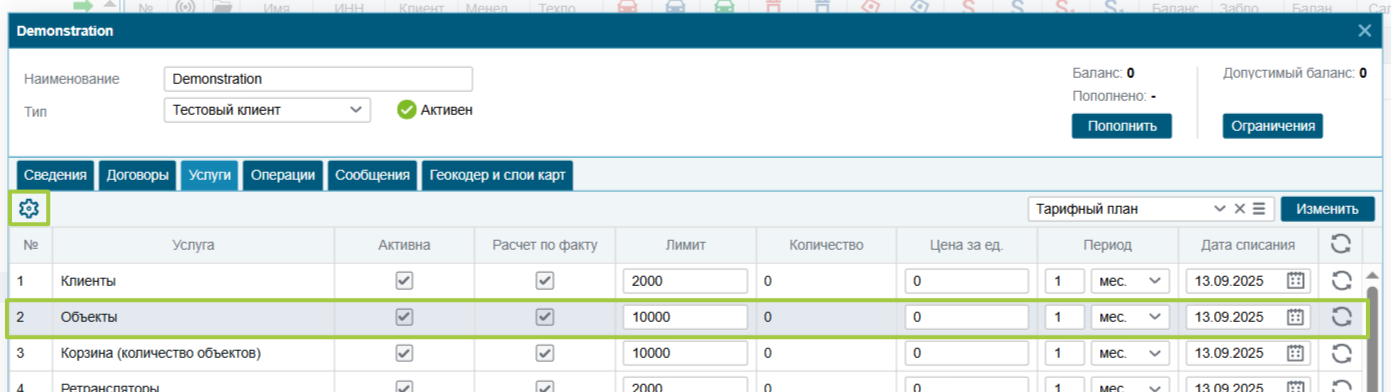Click the Лимит field for Клиенты
This screenshot has height=392, width=1391.
tap(685, 281)
